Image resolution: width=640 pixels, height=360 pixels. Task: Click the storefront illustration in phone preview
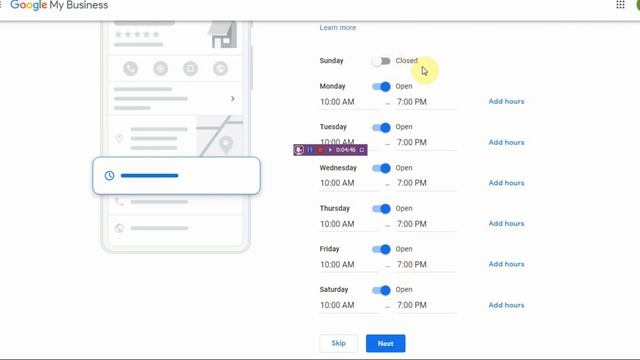(x=223, y=35)
